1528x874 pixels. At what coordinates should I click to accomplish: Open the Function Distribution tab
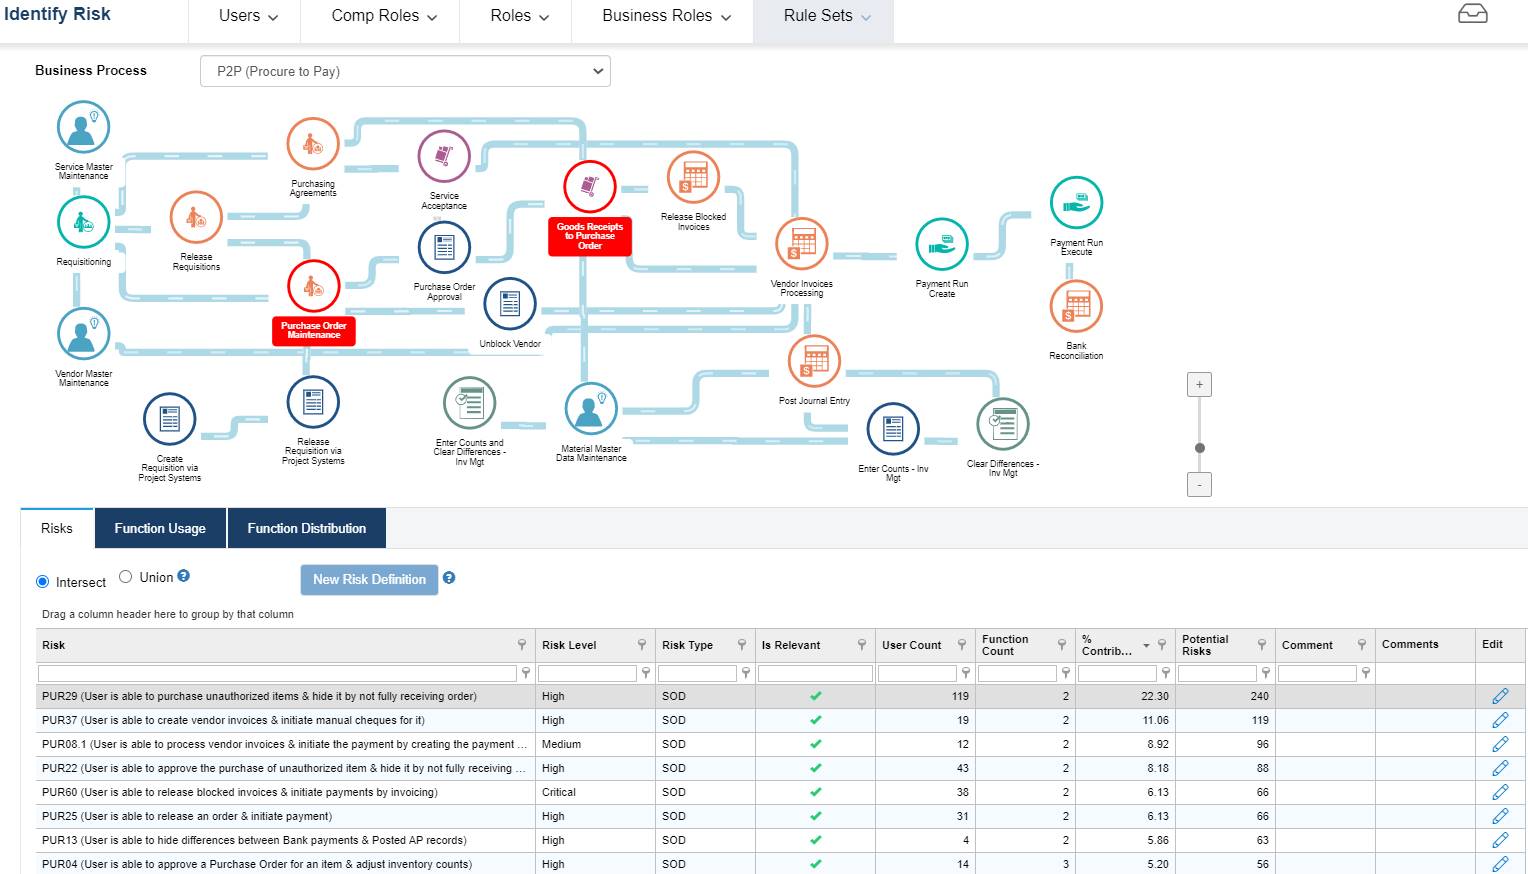[x=306, y=528]
